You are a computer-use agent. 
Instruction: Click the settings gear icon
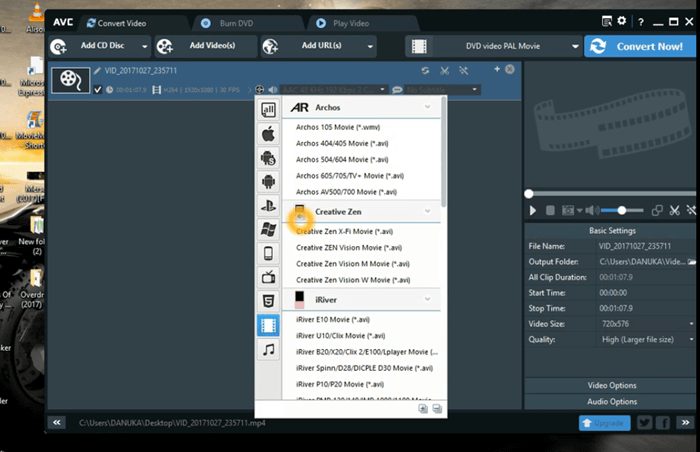click(621, 21)
